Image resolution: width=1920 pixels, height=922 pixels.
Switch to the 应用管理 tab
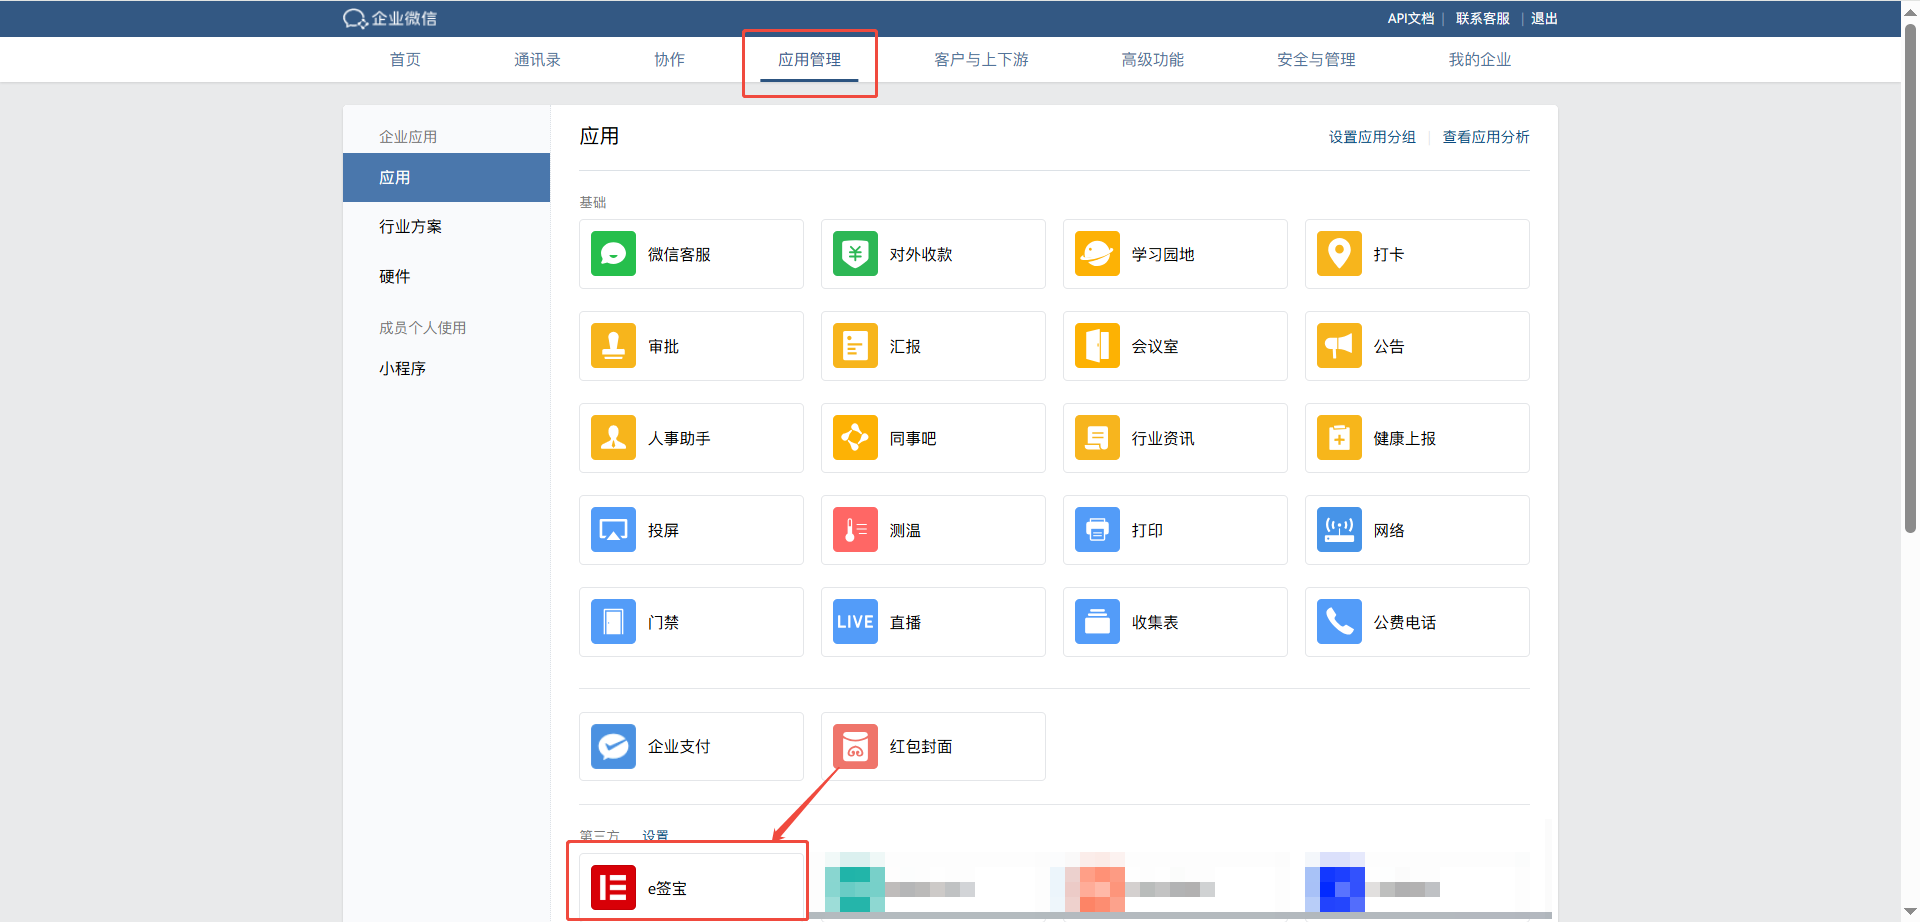click(x=809, y=59)
